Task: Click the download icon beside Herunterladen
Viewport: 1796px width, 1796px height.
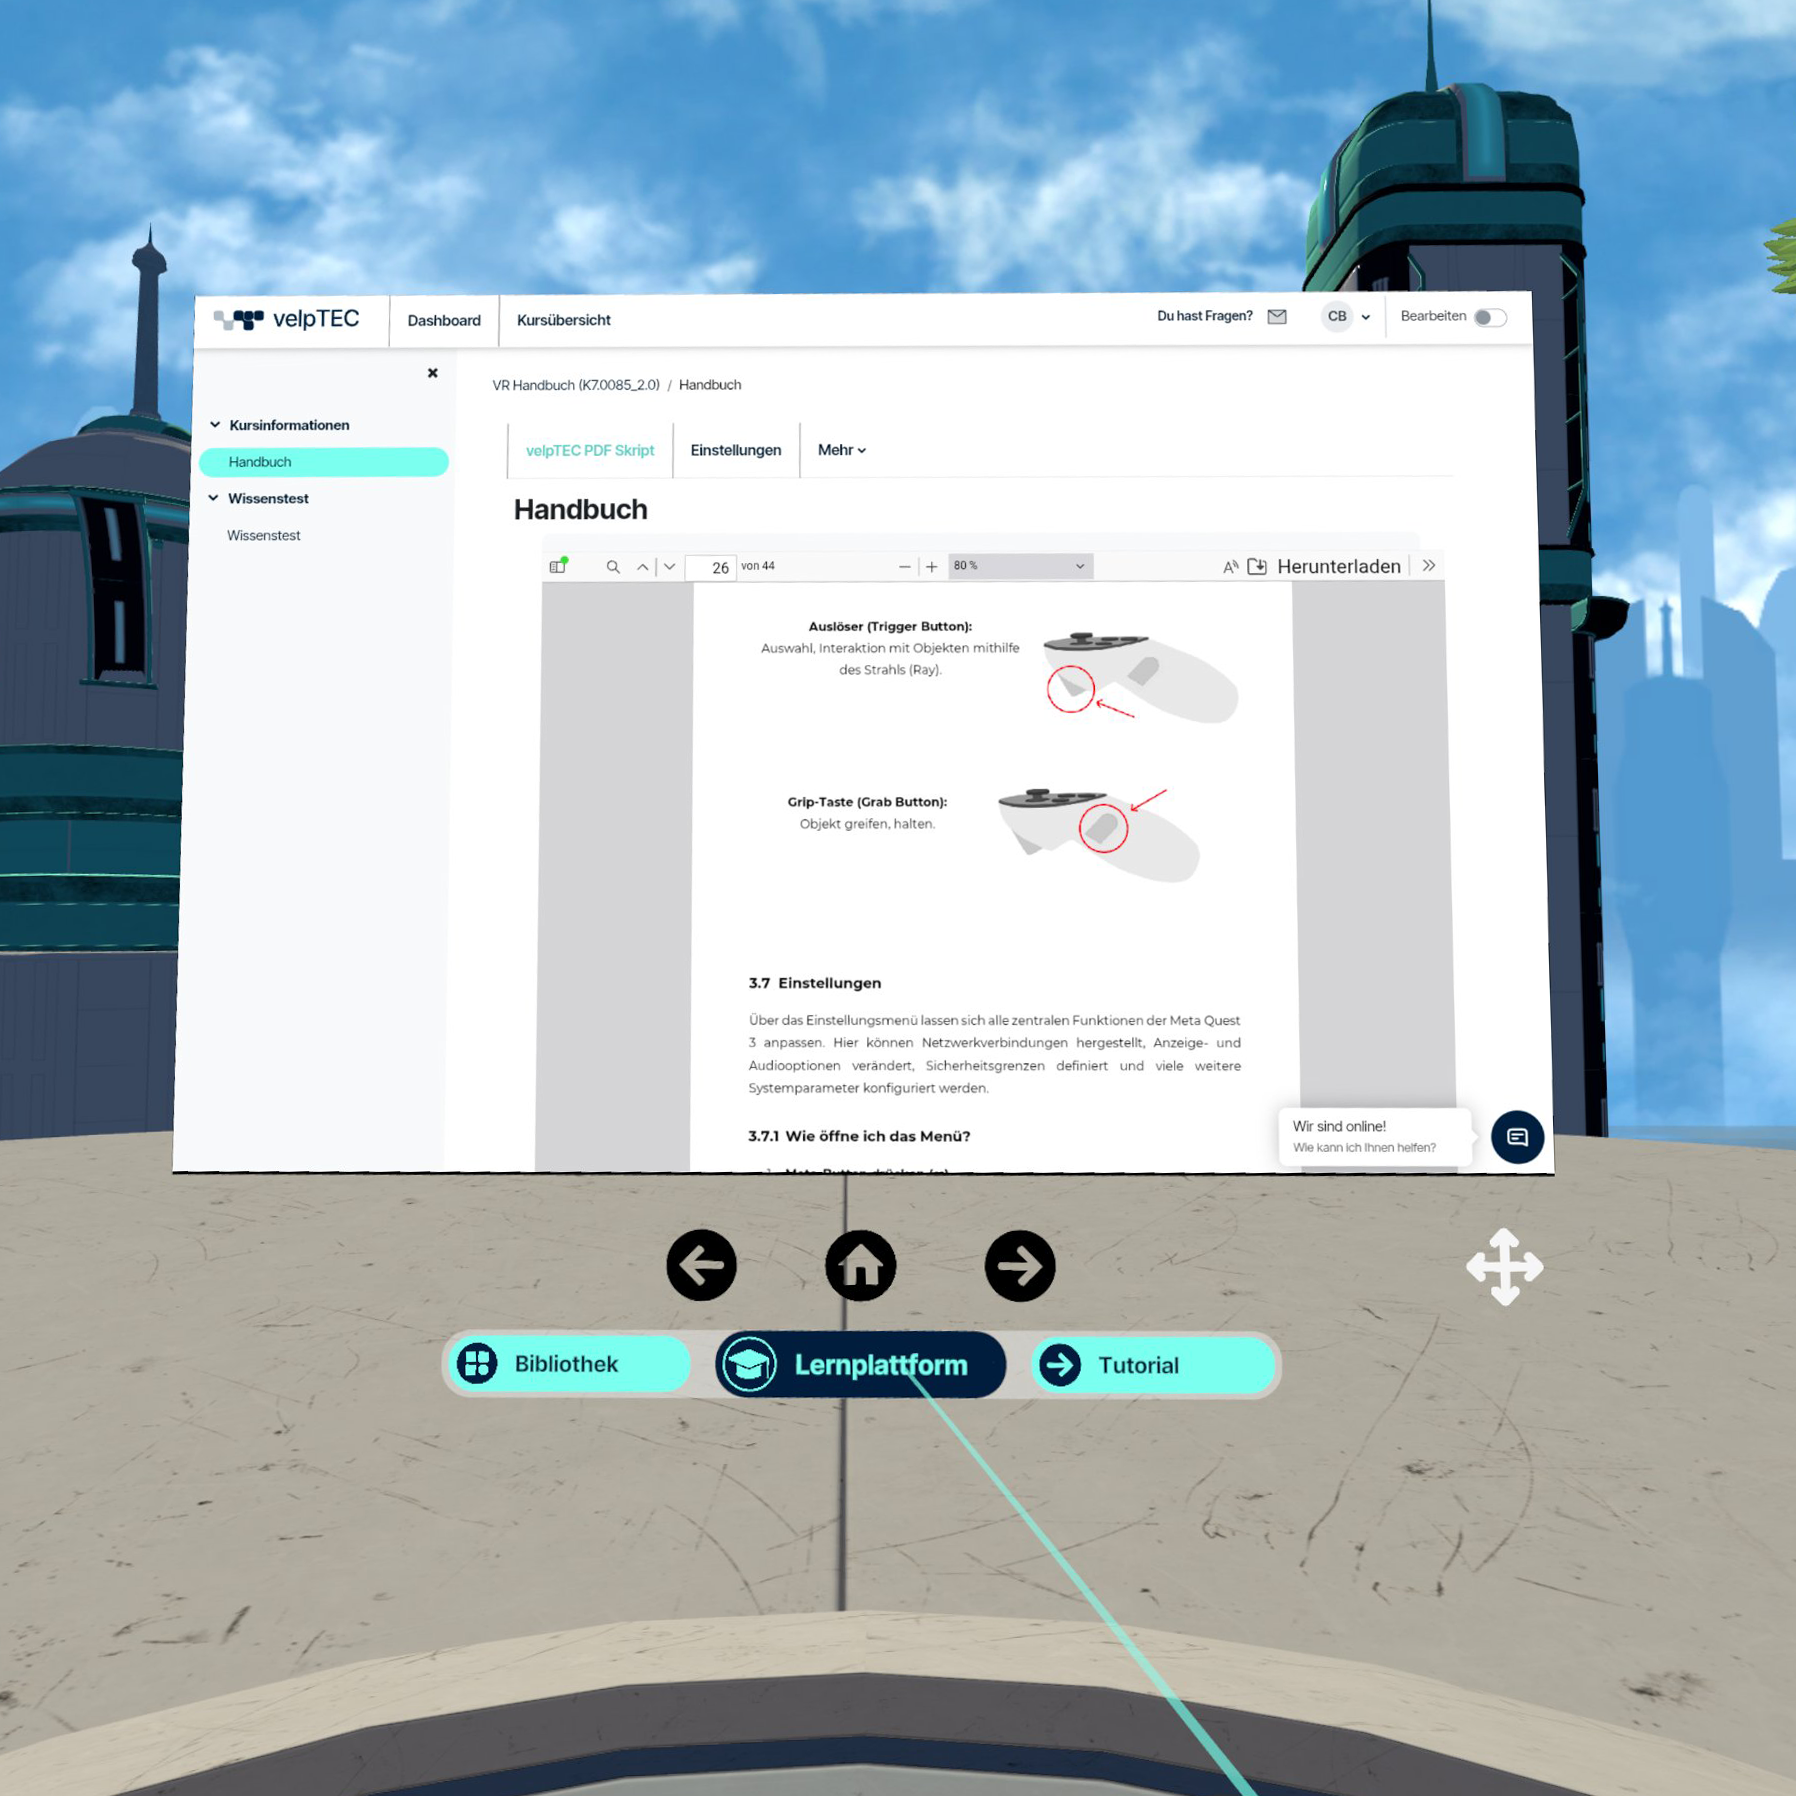Action: [x=1257, y=567]
